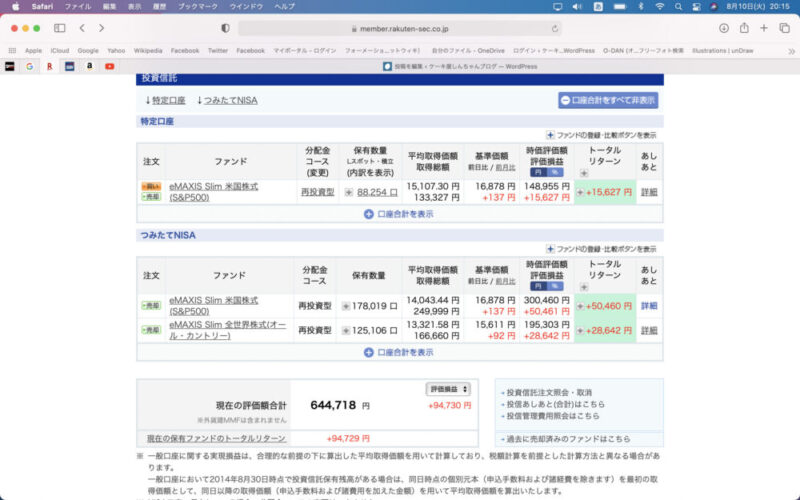Open Safari ファイル menu
800x500 pixels.
point(78,7)
